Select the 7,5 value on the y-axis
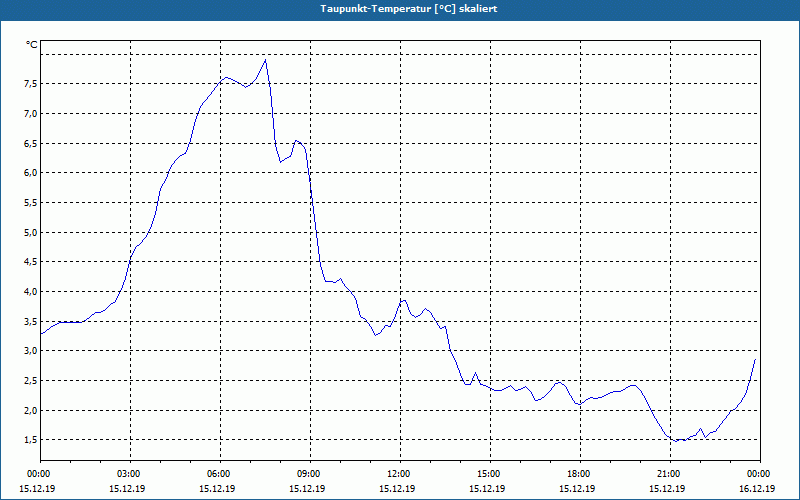Screen dimensions: 800x500 tap(31, 84)
